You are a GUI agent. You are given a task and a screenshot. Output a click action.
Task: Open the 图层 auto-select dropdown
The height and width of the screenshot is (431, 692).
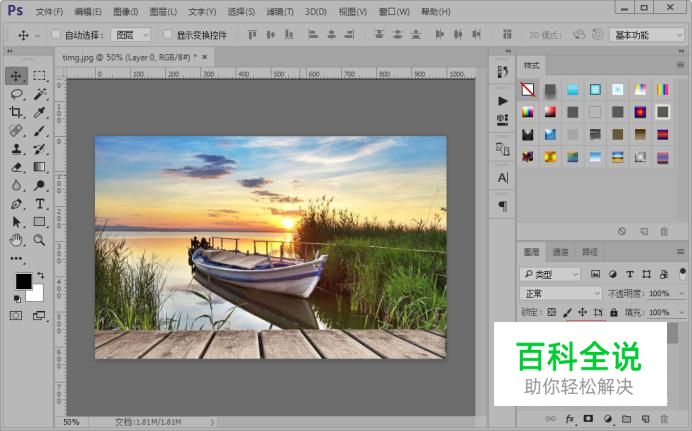pyautogui.click(x=131, y=35)
